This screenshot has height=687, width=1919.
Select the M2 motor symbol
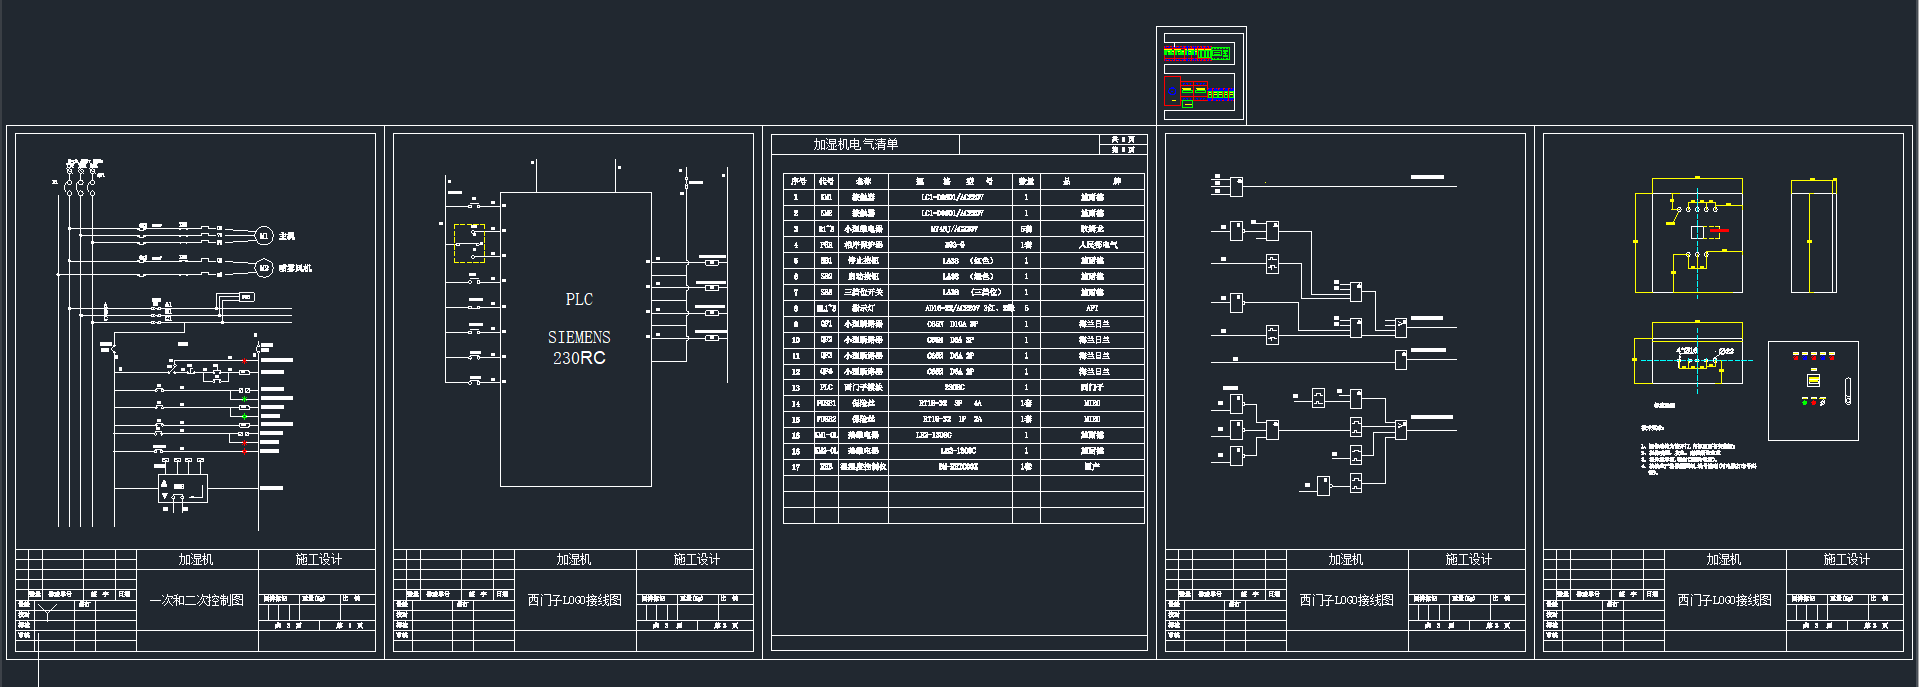point(264,268)
